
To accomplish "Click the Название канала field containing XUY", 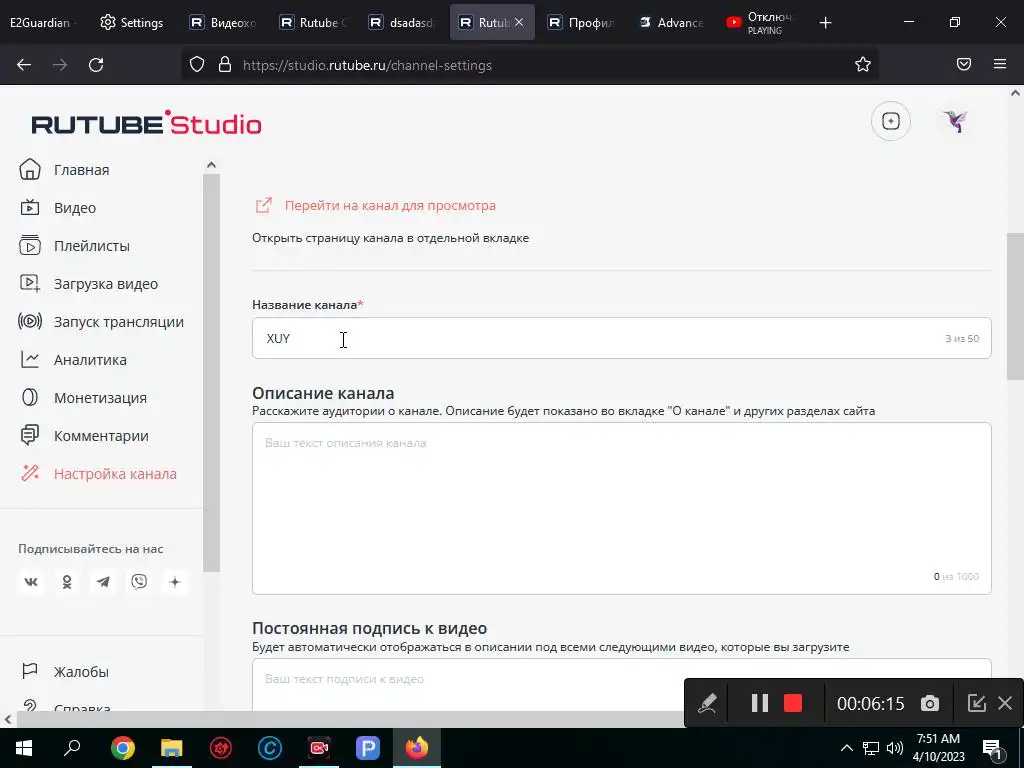I will point(622,338).
